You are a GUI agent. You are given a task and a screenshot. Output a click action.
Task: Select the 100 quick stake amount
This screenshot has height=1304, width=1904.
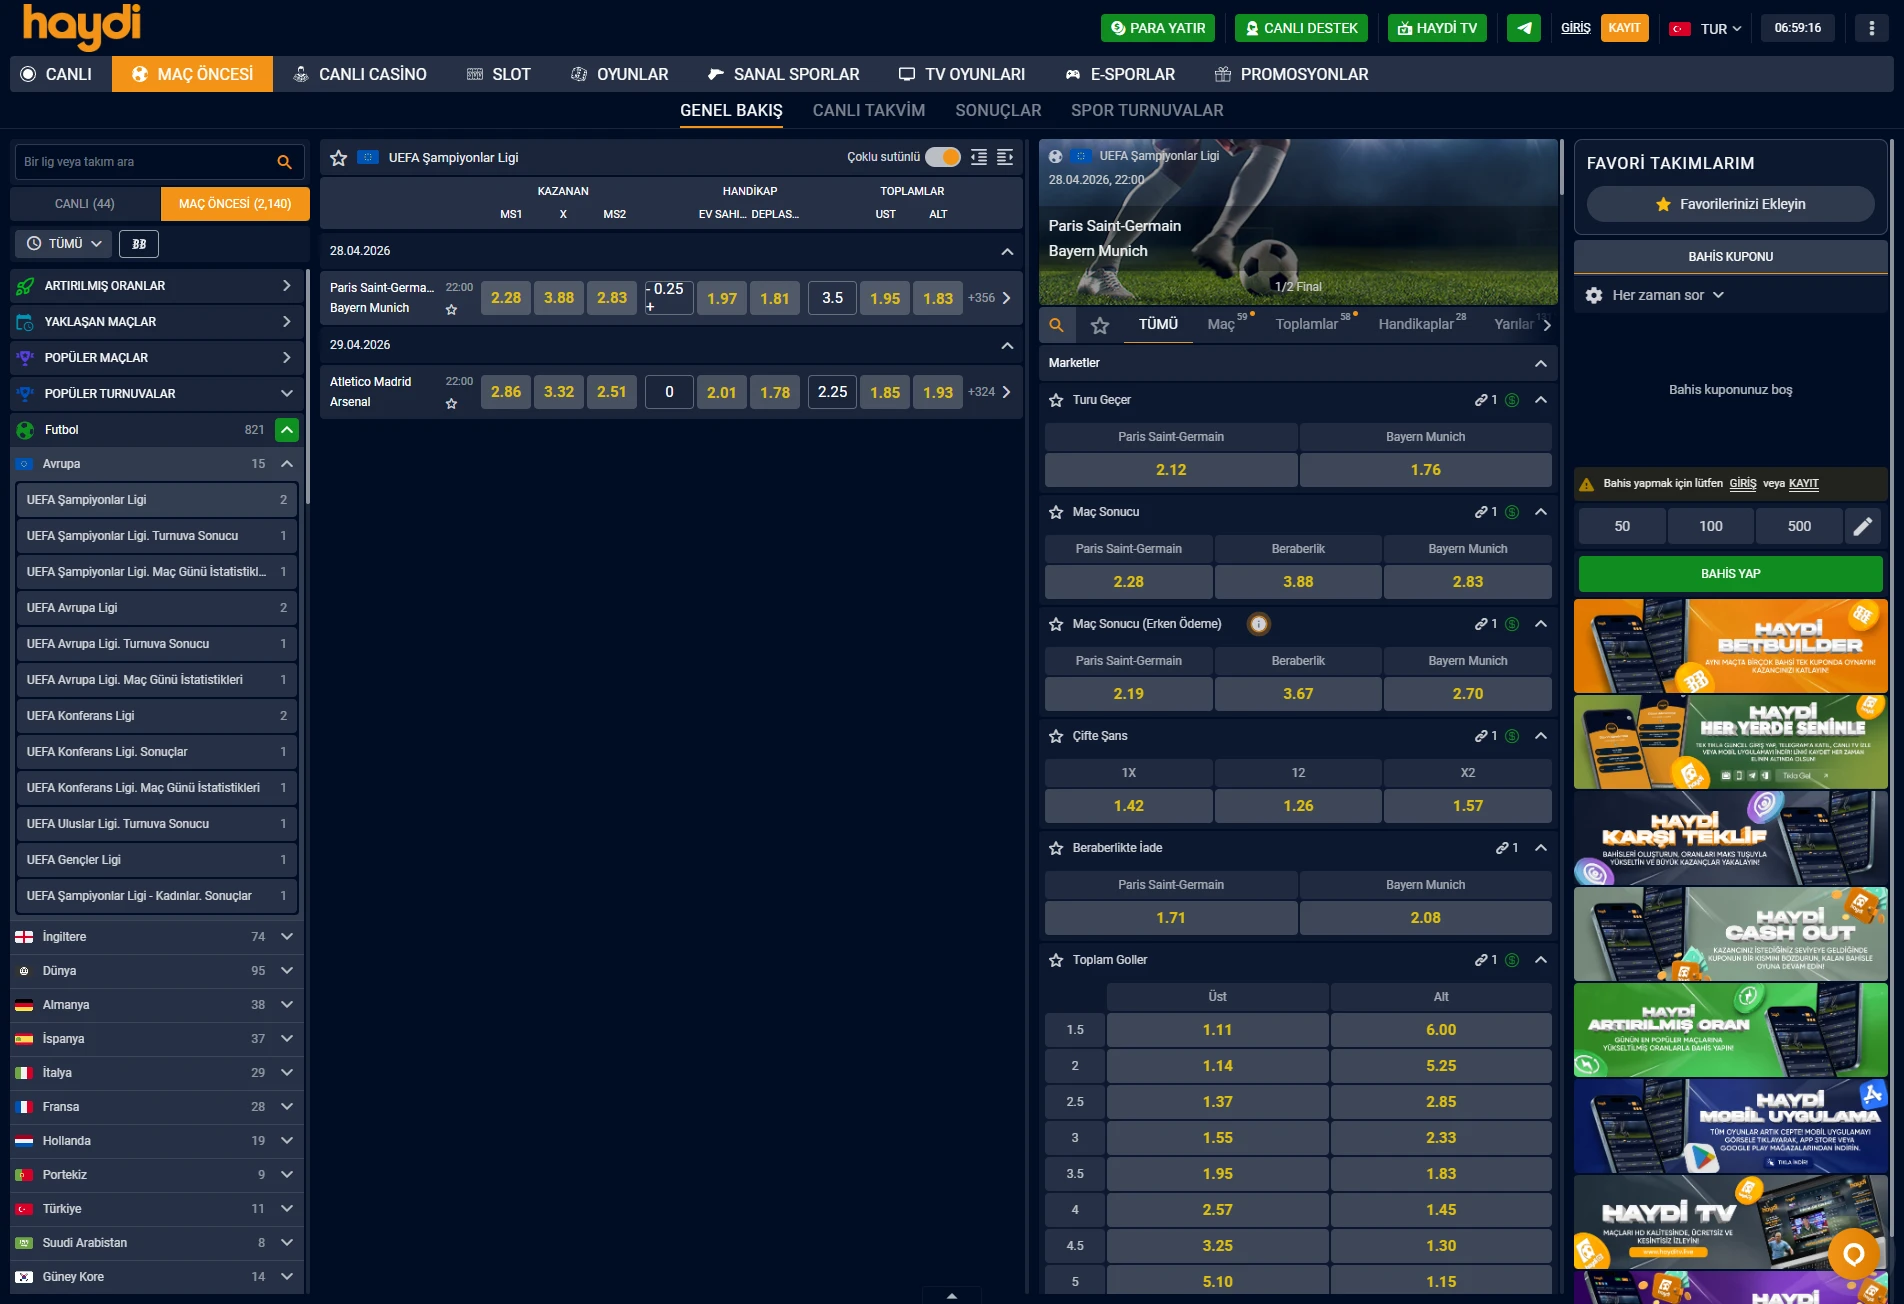click(x=1711, y=526)
